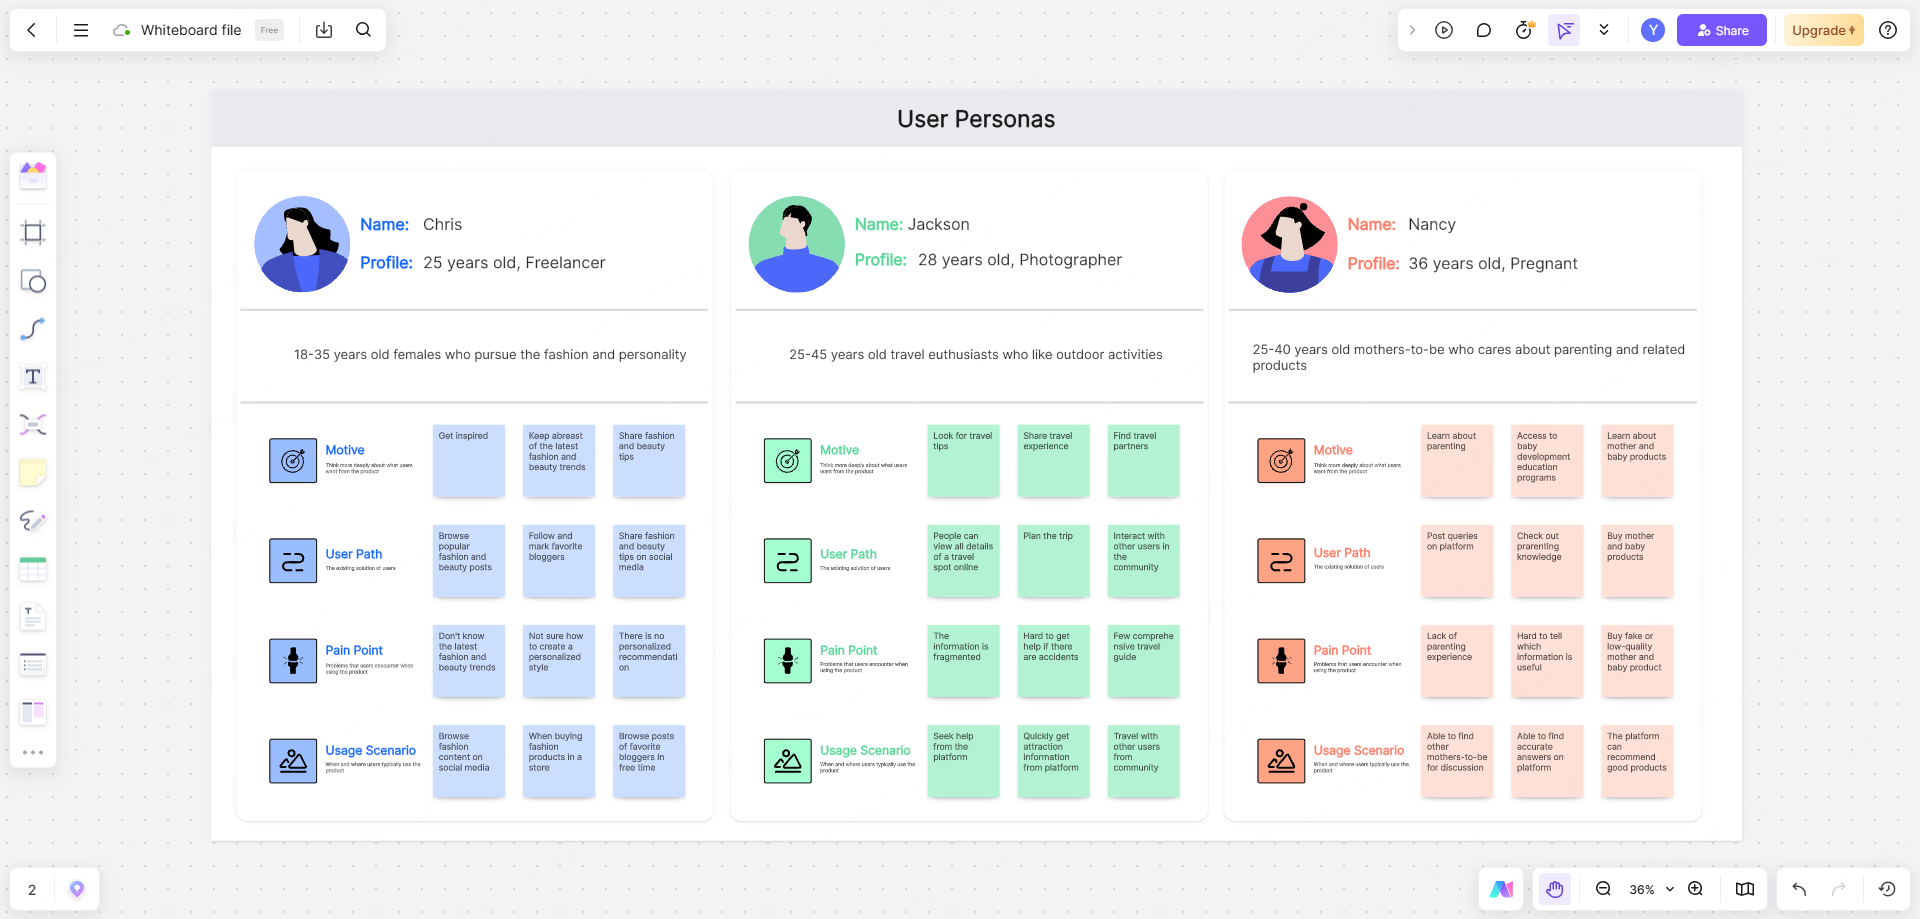This screenshot has width=1920, height=919.
Task: Select the Shape tool
Action: (33, 281)
